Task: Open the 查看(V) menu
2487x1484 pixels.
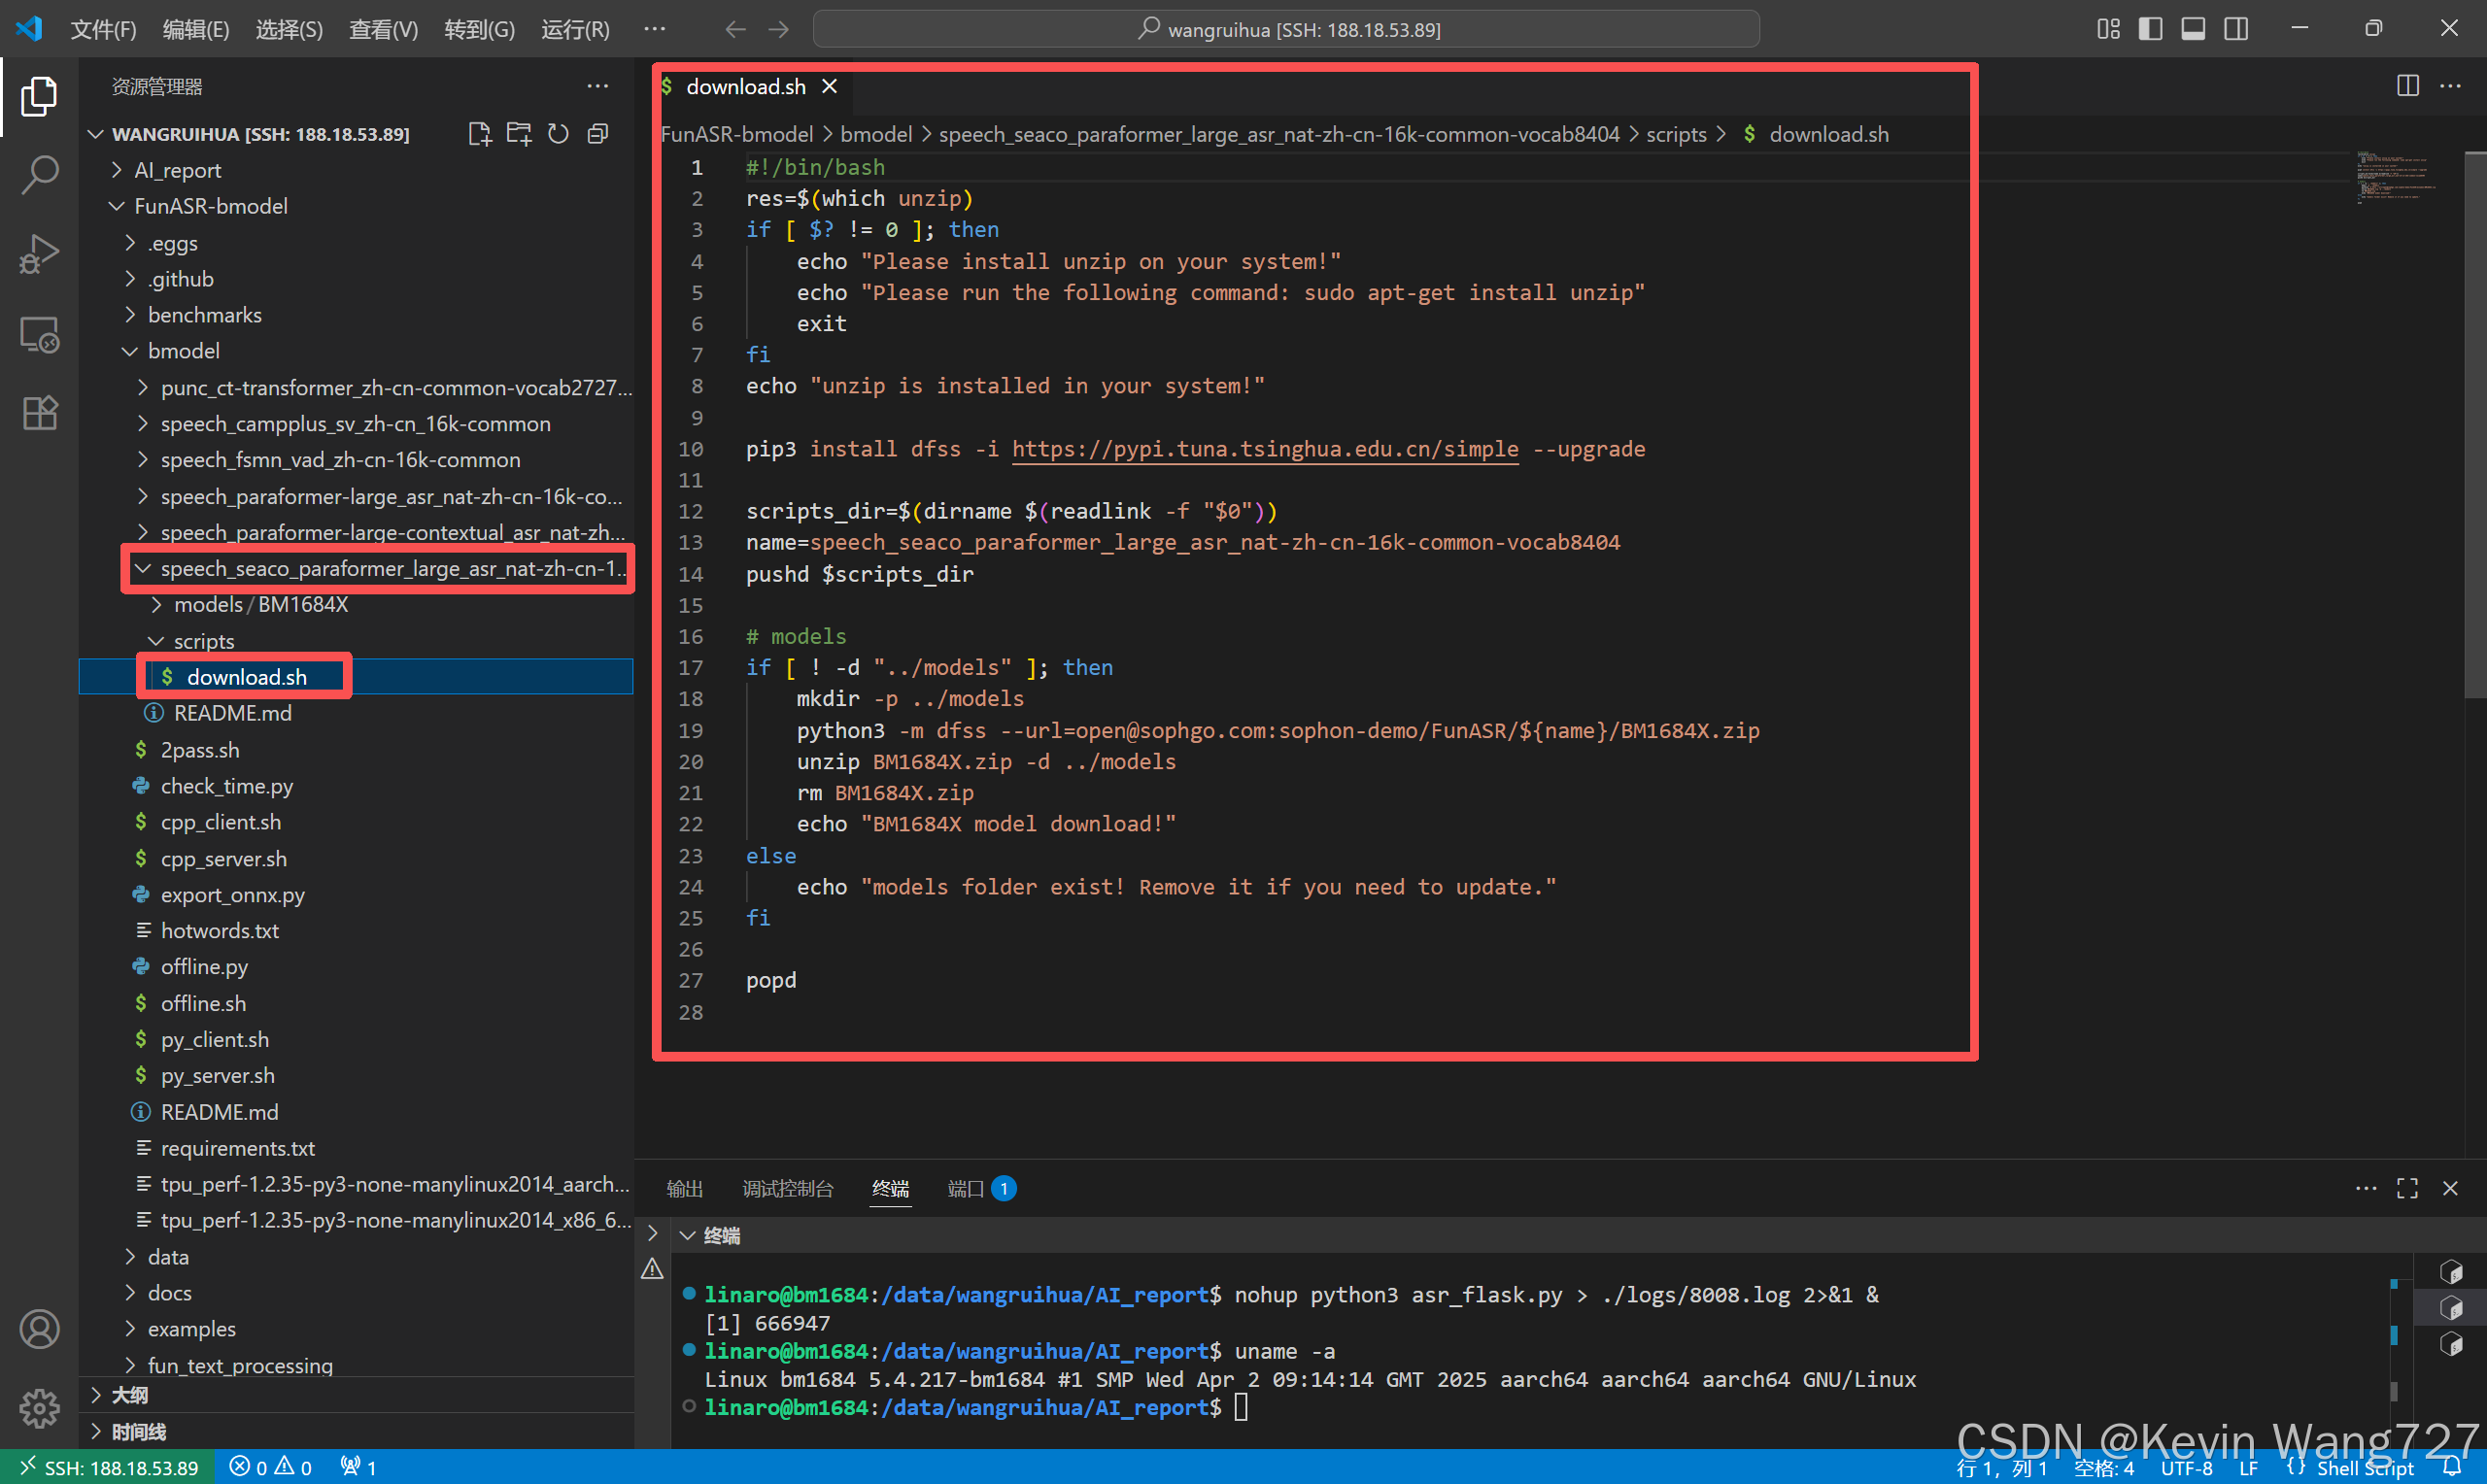Action: [383, 29]
